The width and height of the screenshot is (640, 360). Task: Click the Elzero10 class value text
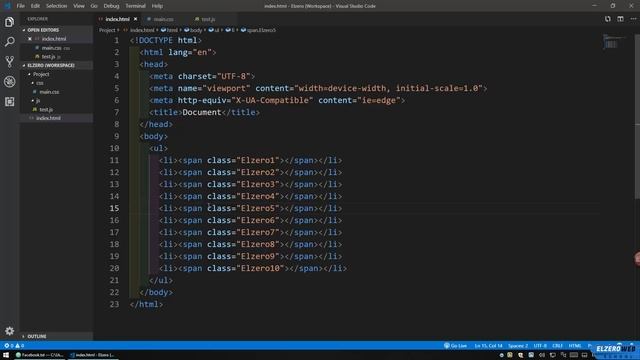click(260, 268)
